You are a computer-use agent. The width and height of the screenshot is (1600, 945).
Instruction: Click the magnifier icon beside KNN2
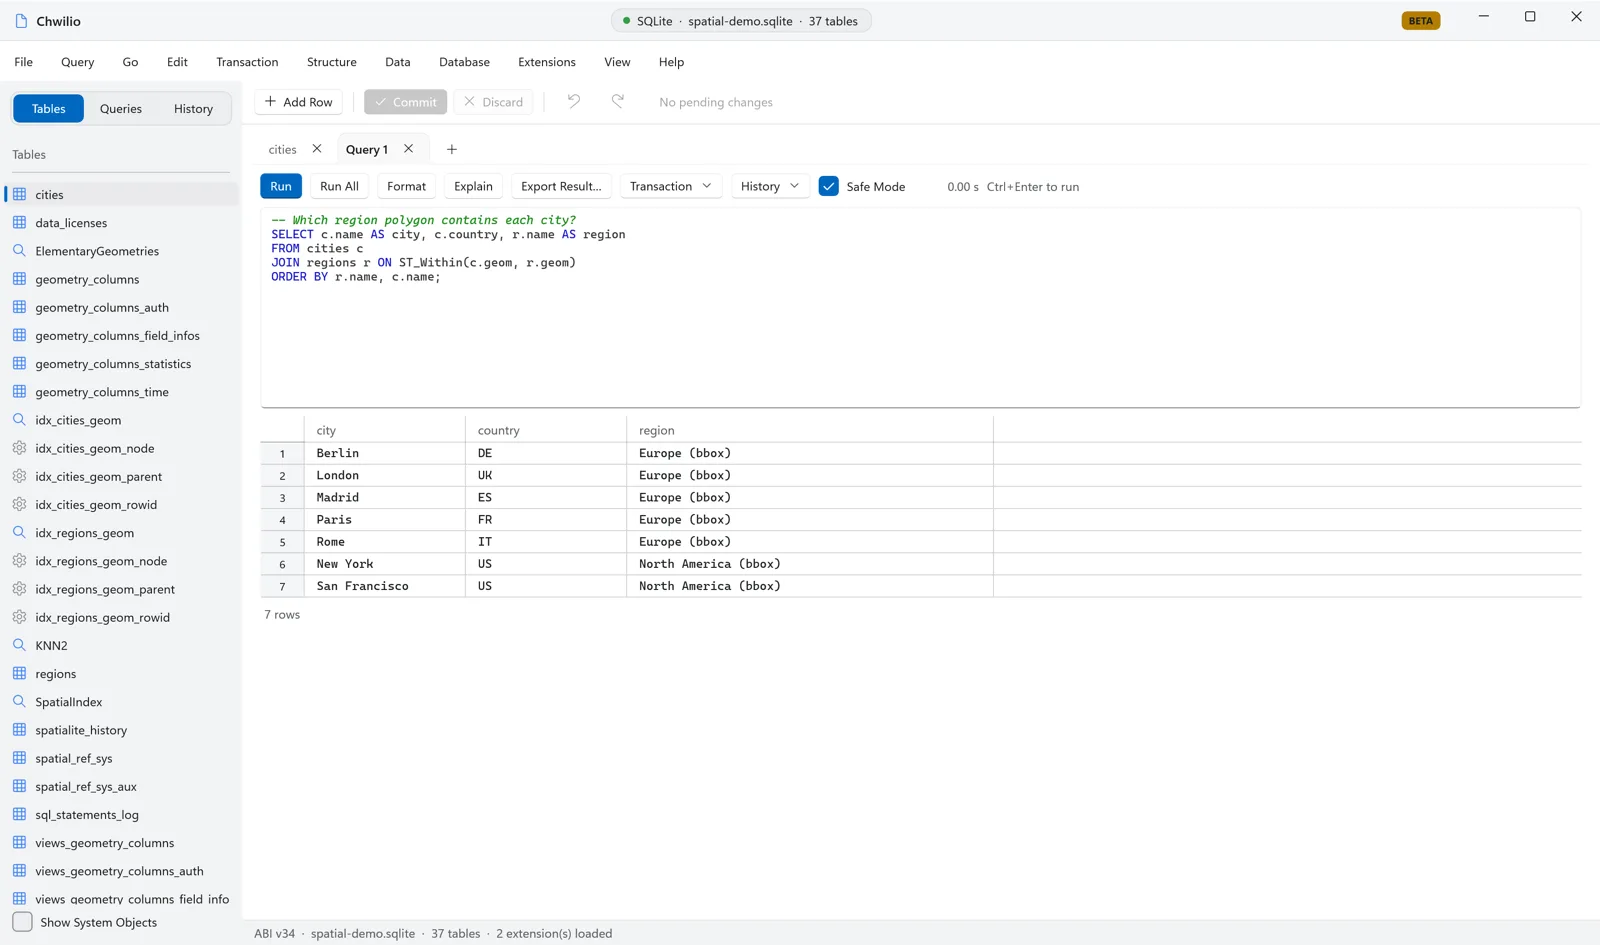(x=19, y=645)
